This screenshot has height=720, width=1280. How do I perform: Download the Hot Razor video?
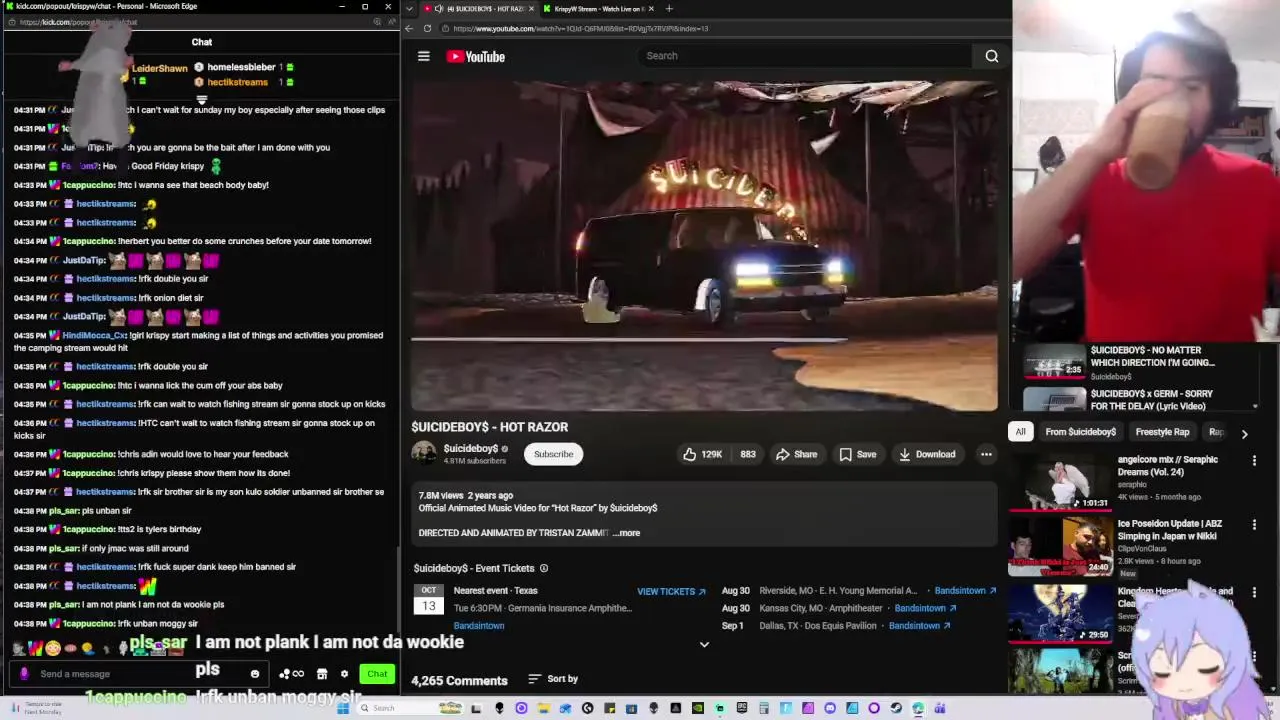(x=927, y=454)
